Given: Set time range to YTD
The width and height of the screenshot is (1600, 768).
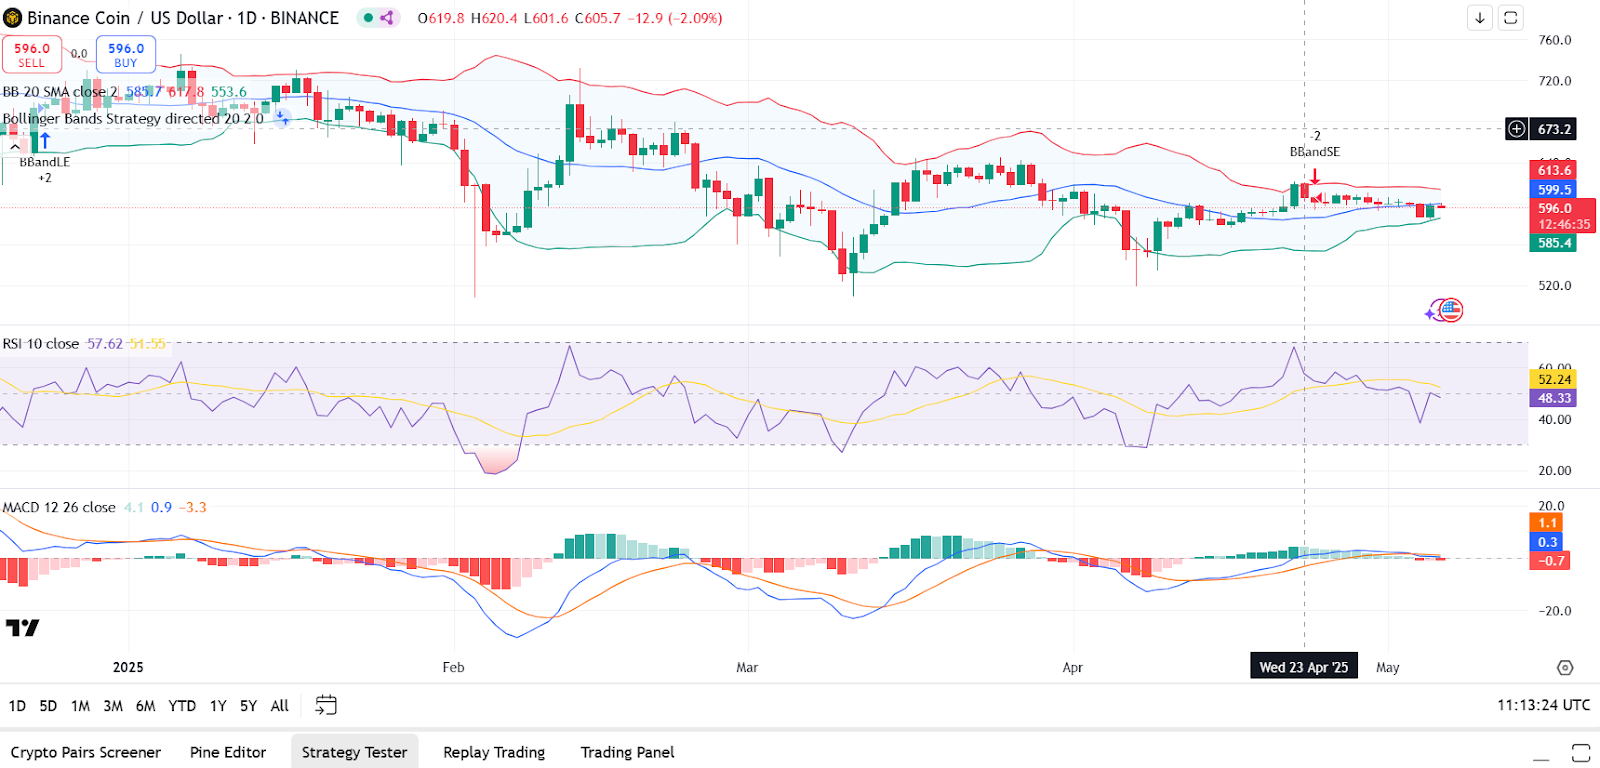Looking at the screenshot, I should (182, 706).
